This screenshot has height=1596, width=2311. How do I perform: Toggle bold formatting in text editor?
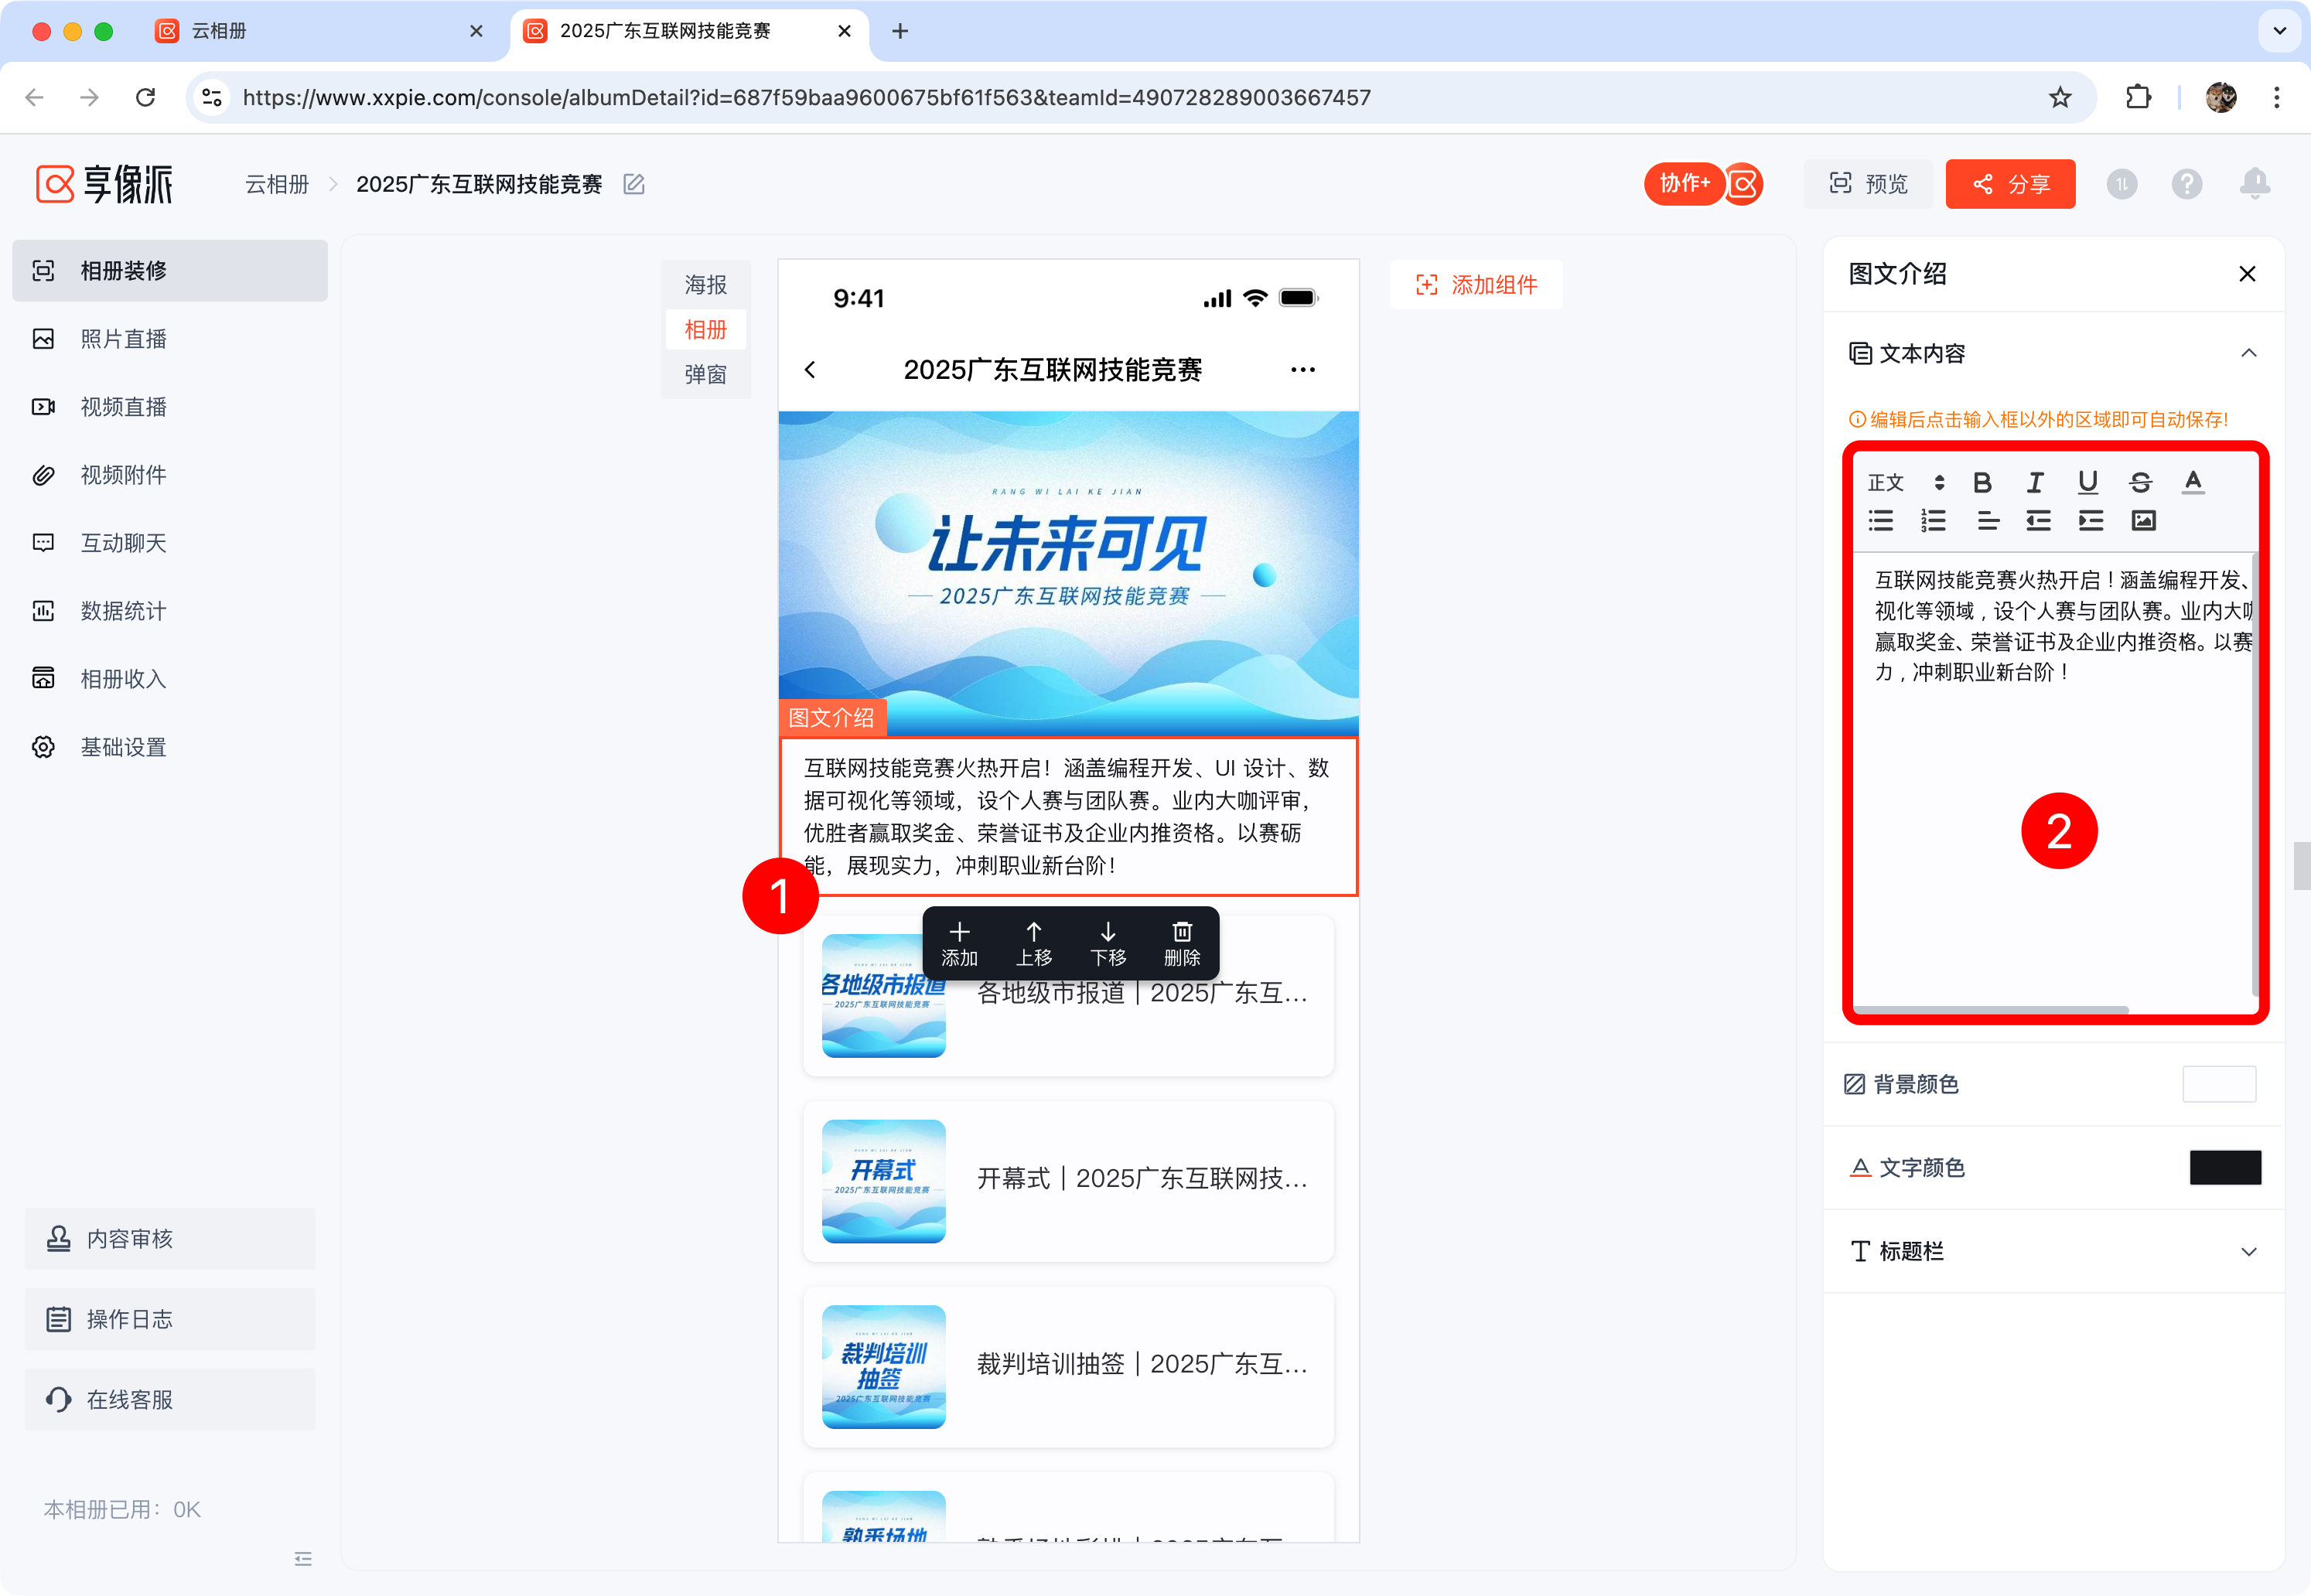(x=1982, y=483)
